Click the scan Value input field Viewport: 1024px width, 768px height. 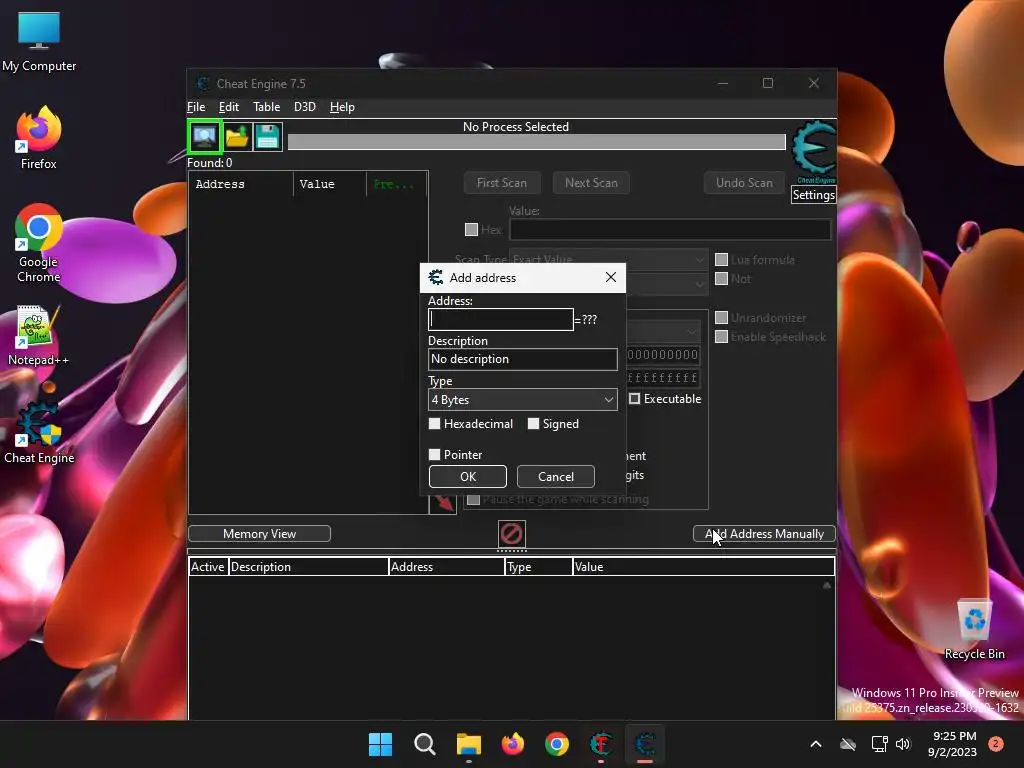point(670,229)
